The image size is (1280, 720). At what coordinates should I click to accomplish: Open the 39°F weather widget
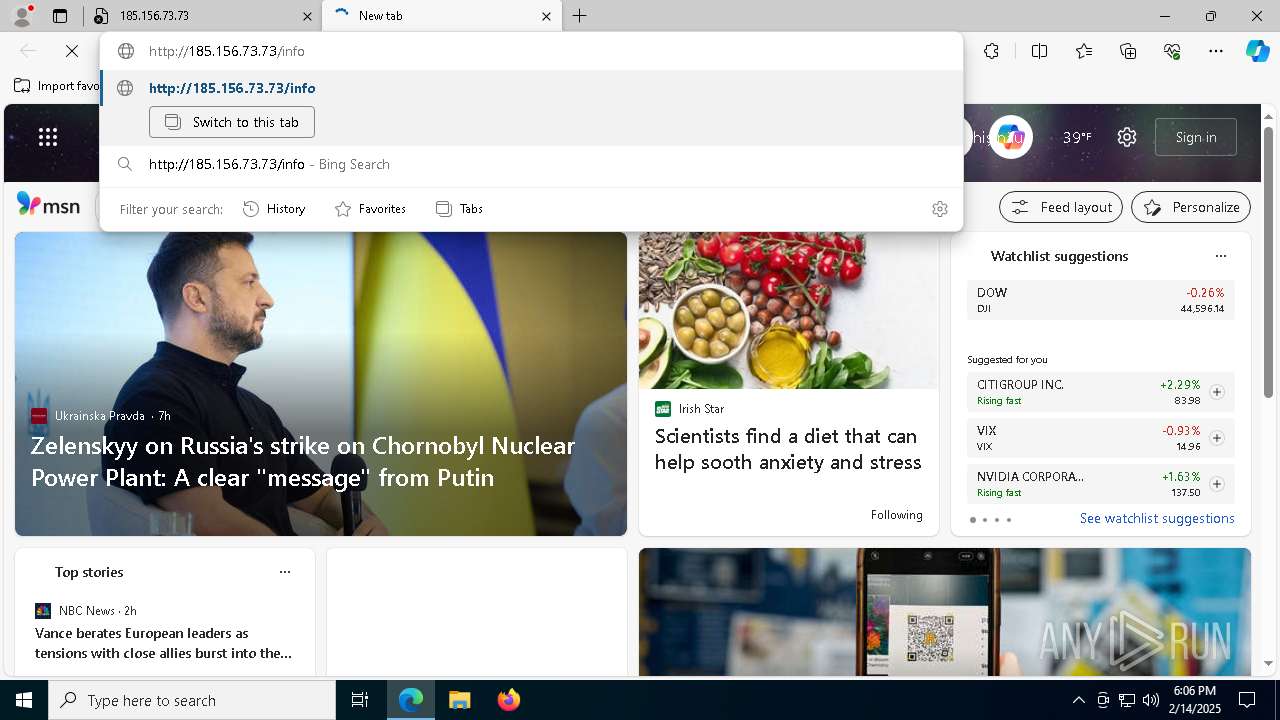click(1077, 137)
